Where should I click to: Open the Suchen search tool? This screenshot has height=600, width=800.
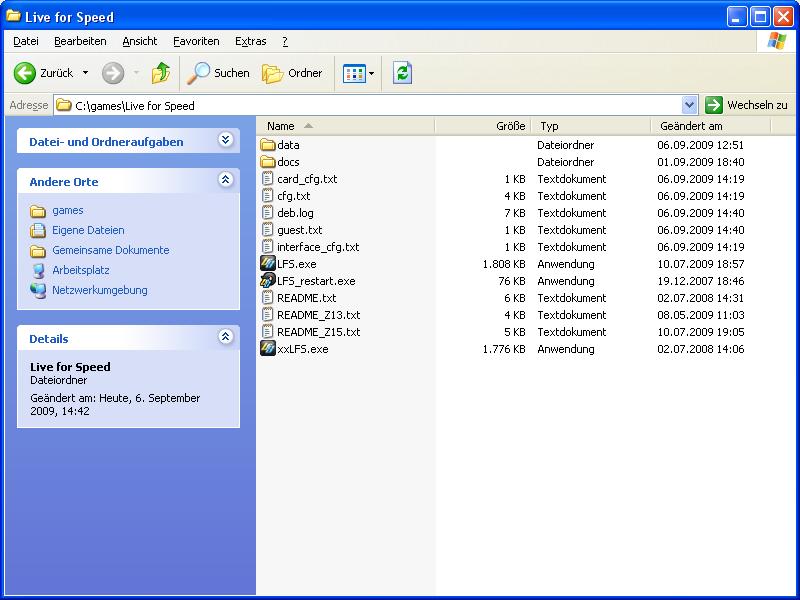pyautogui.click(x=218, y=73)
